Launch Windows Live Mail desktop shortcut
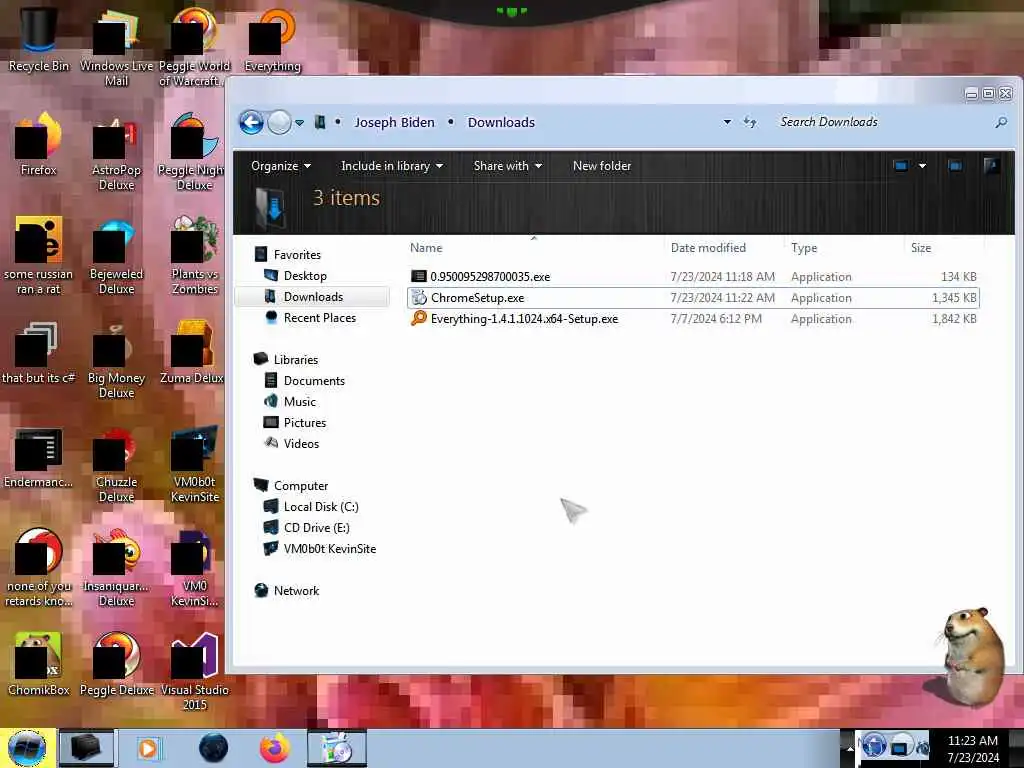This screenshot has width=1024, height=768. 116,46
